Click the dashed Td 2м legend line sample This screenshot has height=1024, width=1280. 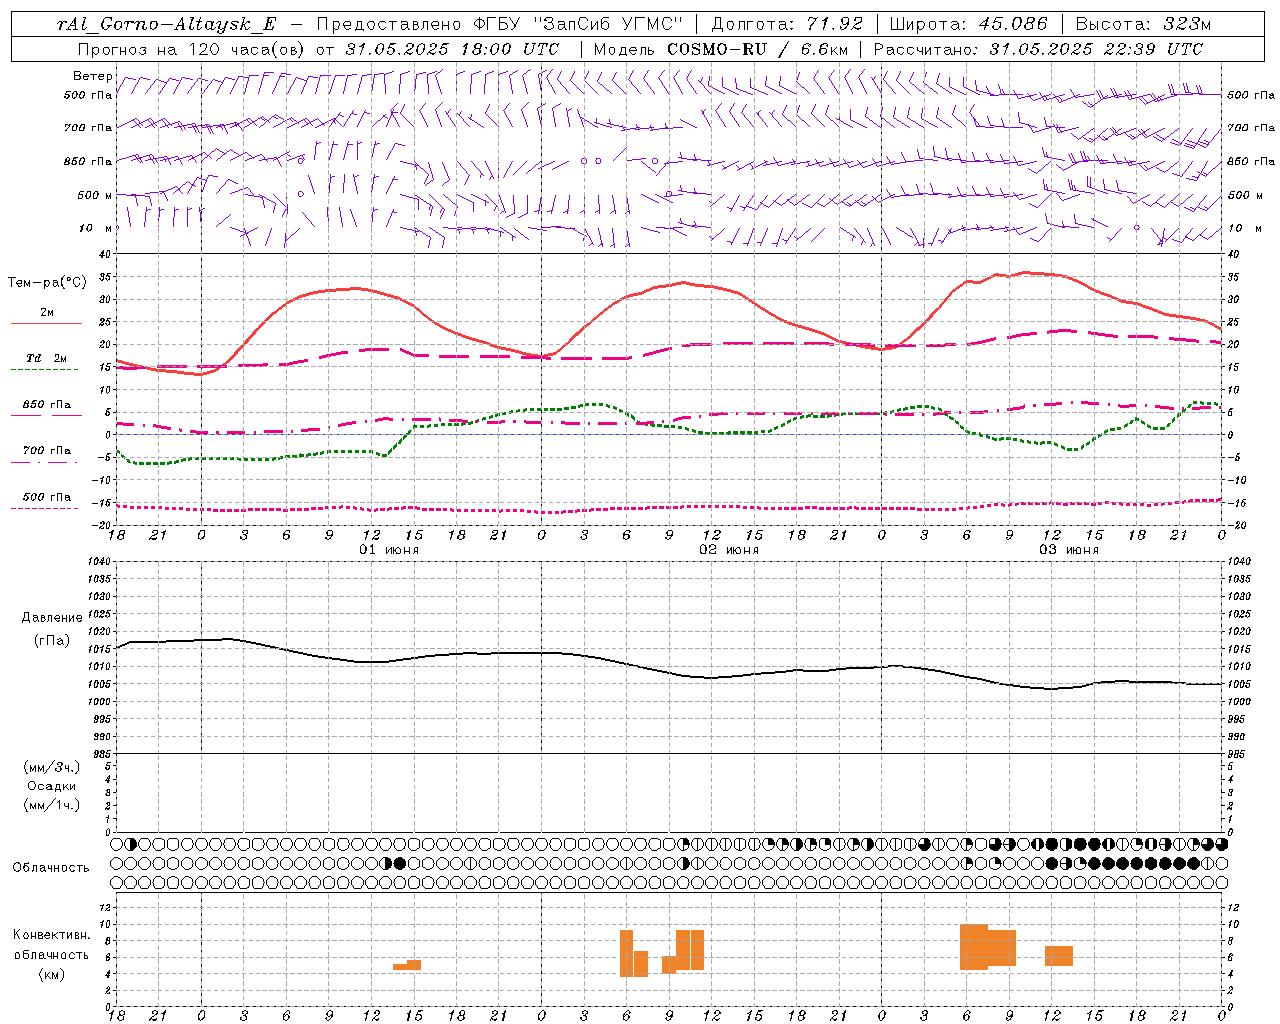pos(46,370)
